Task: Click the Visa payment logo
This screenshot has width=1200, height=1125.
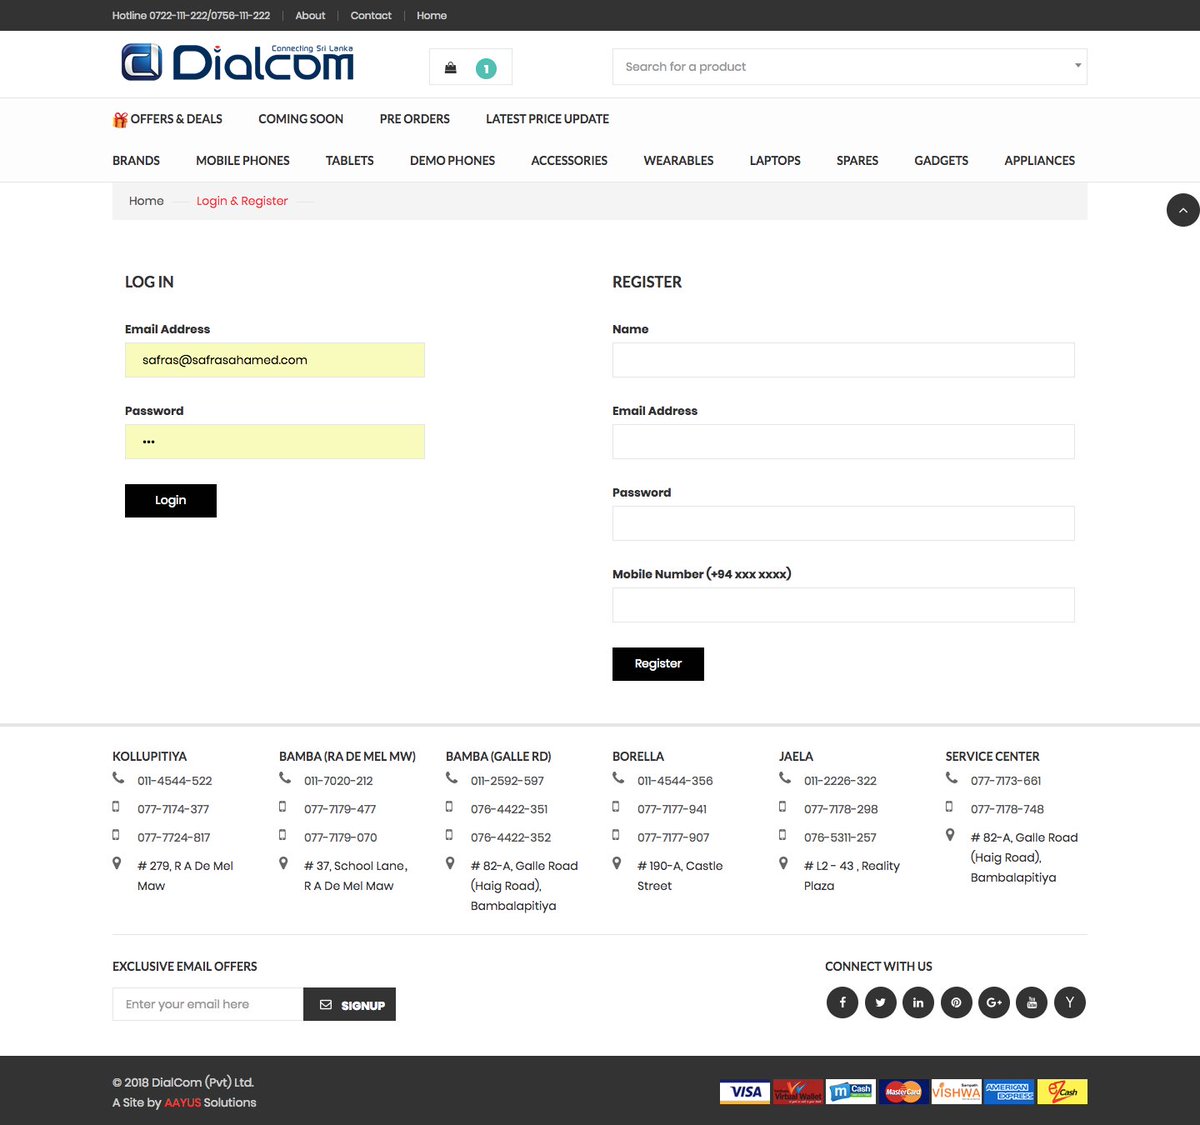Action: point(745,1092)
